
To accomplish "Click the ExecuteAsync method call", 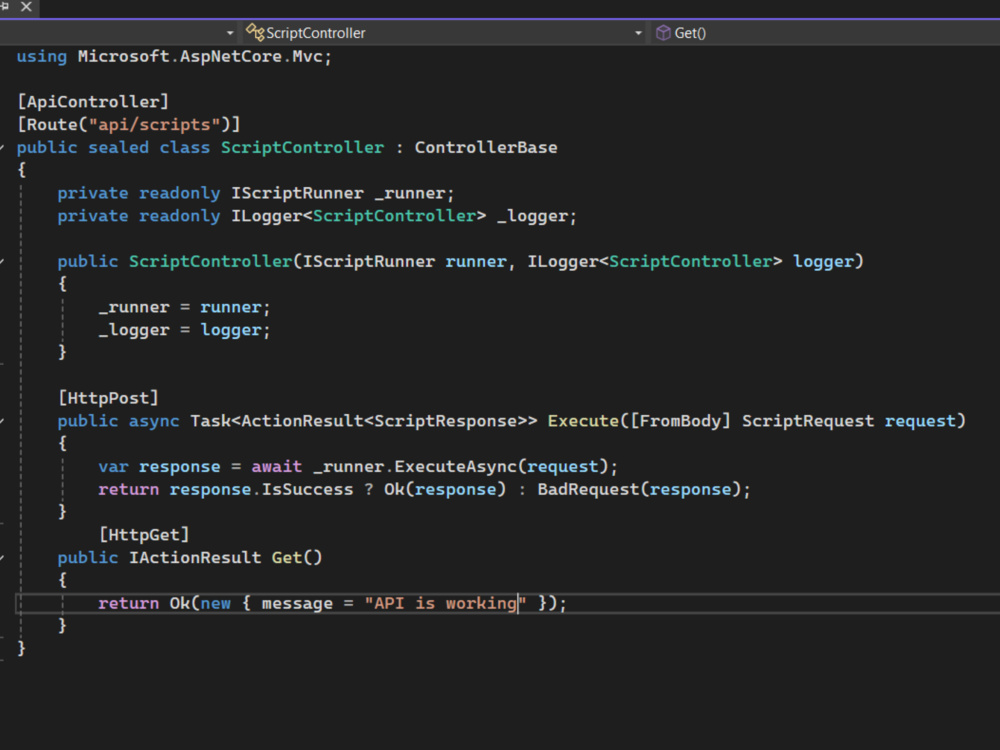I will [x=455, y=467].
